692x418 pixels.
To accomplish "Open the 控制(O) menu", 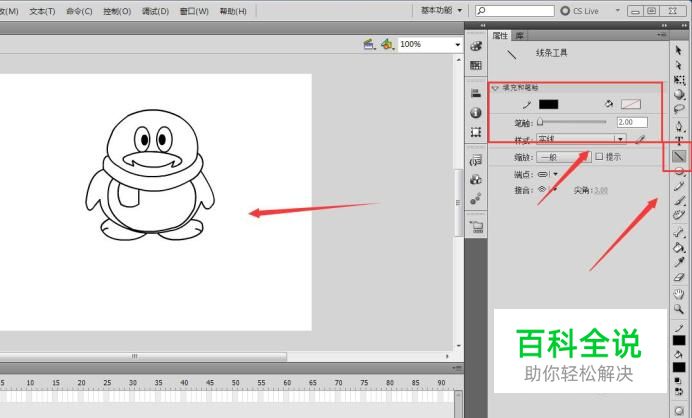I will point(117,11).
